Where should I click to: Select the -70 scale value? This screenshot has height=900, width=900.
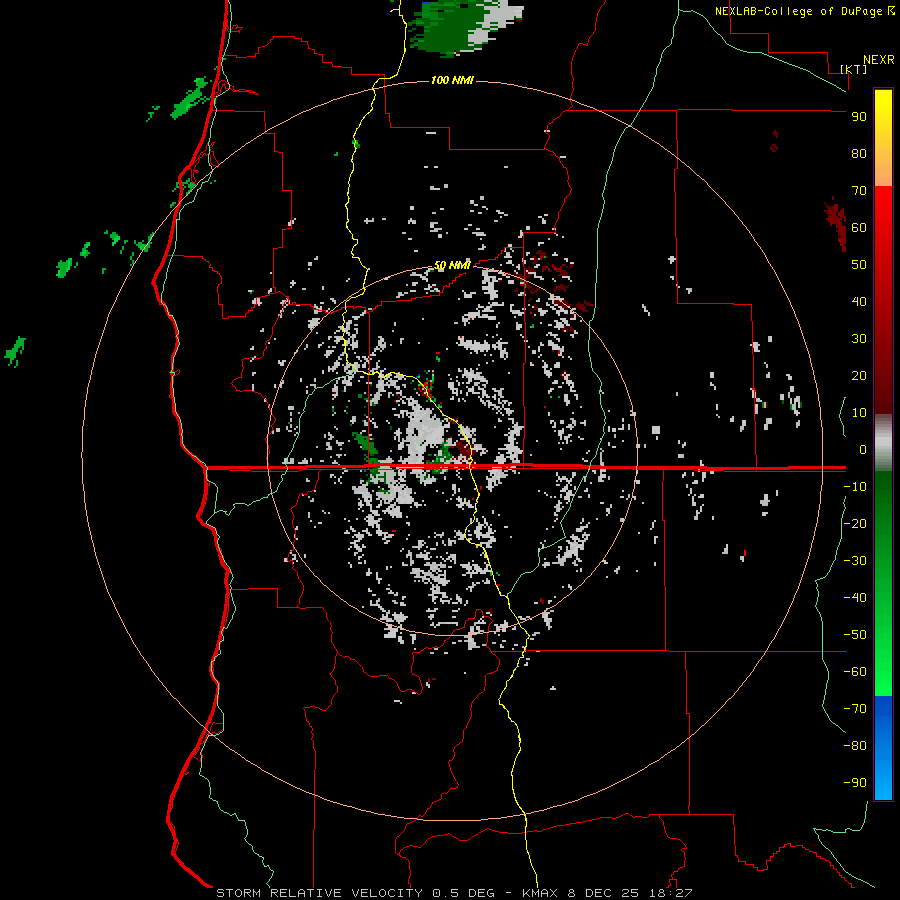click(x=855, y=709)
